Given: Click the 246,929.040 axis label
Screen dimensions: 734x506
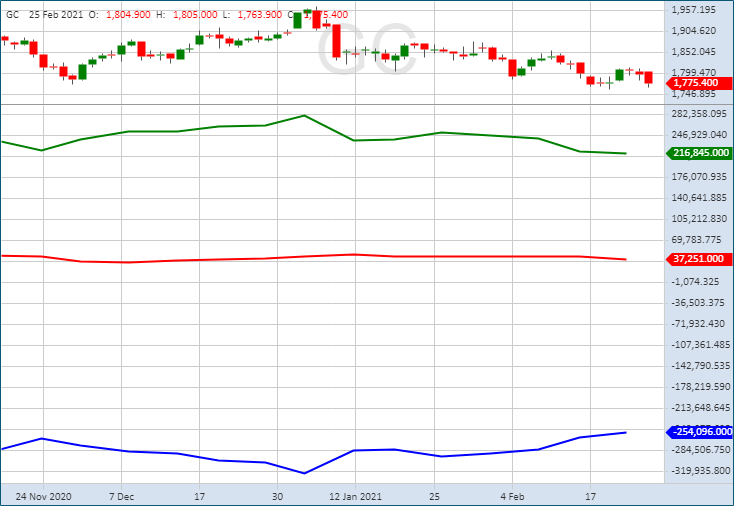Looking at the screenshot, I should (699, 135).
